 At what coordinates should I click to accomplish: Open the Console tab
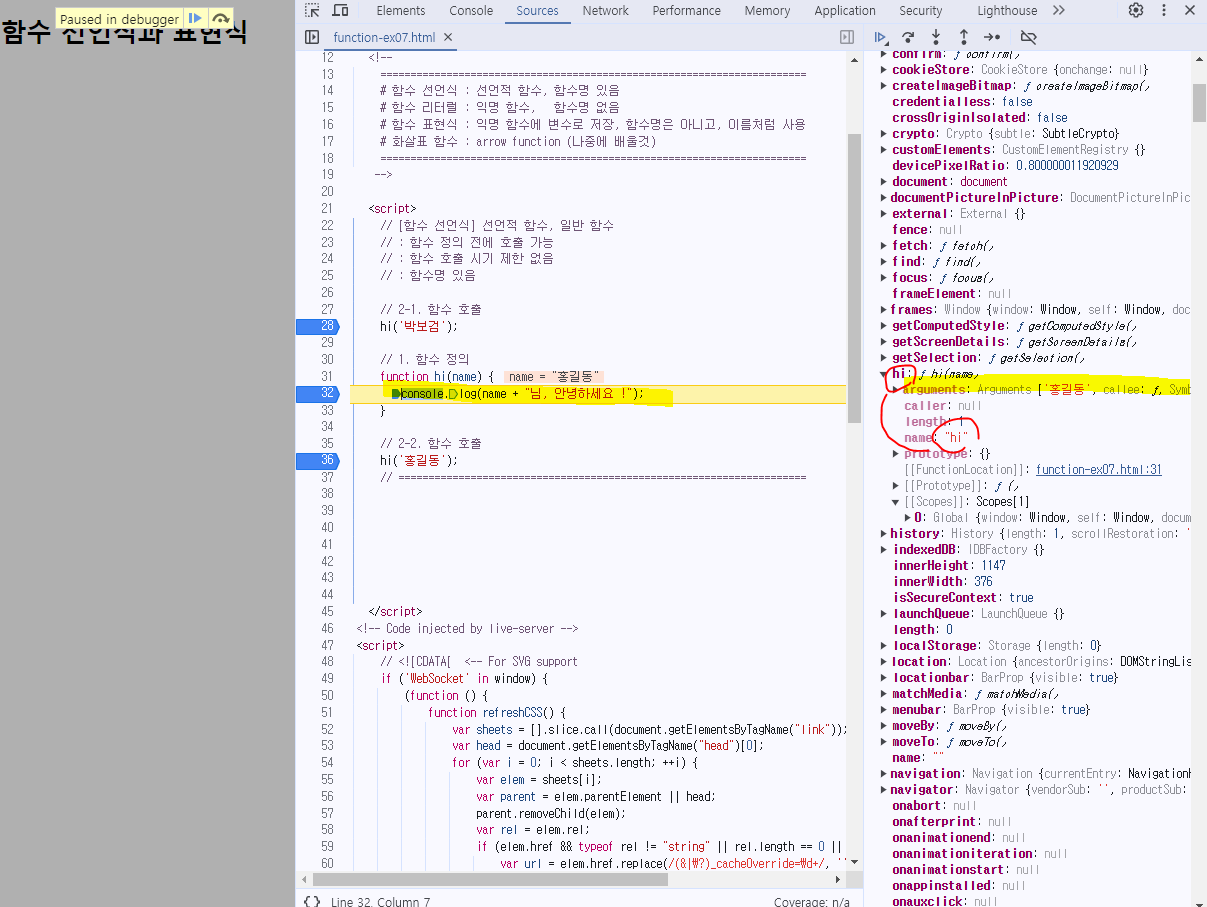pyautogui.click(x=471, y=10)
